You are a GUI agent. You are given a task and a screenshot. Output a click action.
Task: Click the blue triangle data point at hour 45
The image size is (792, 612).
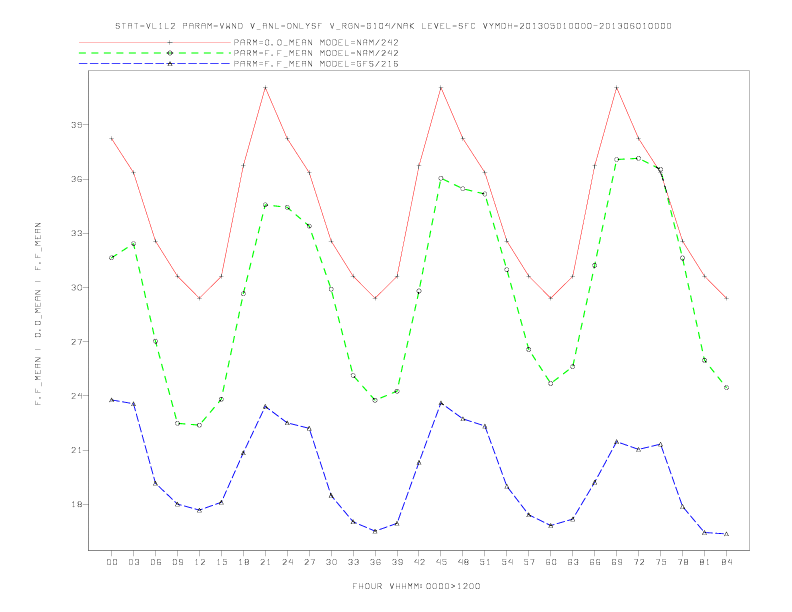pos(441,403)
